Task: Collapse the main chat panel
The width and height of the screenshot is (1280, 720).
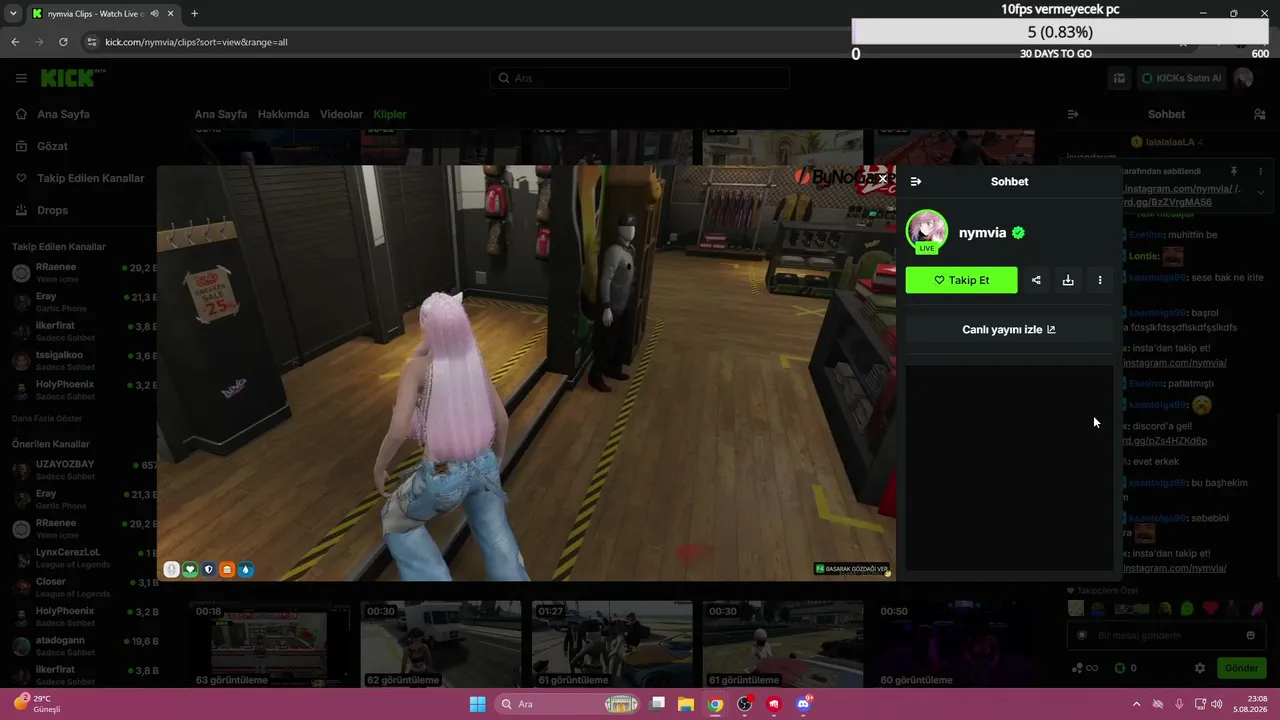Action: point(1073,114)
